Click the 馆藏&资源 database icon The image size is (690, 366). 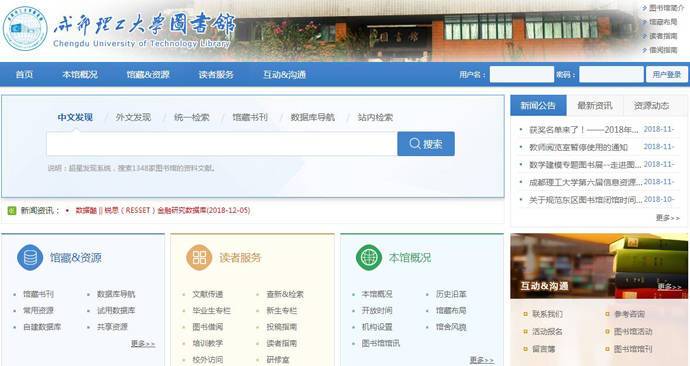click(x=30, y=257)
